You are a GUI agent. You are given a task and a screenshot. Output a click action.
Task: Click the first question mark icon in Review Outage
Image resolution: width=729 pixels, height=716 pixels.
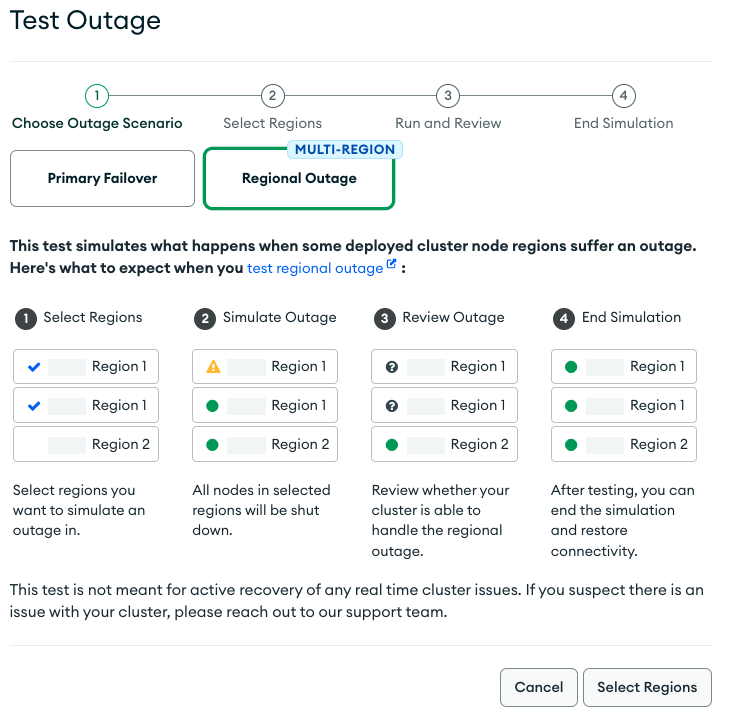392,367
